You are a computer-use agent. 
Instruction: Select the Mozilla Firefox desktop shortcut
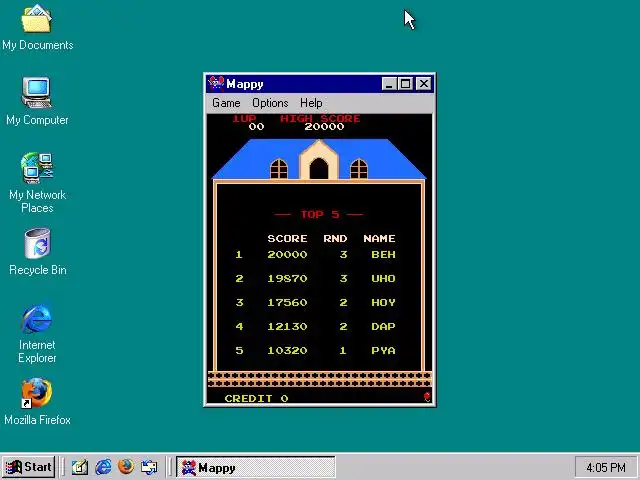point(37,402)
